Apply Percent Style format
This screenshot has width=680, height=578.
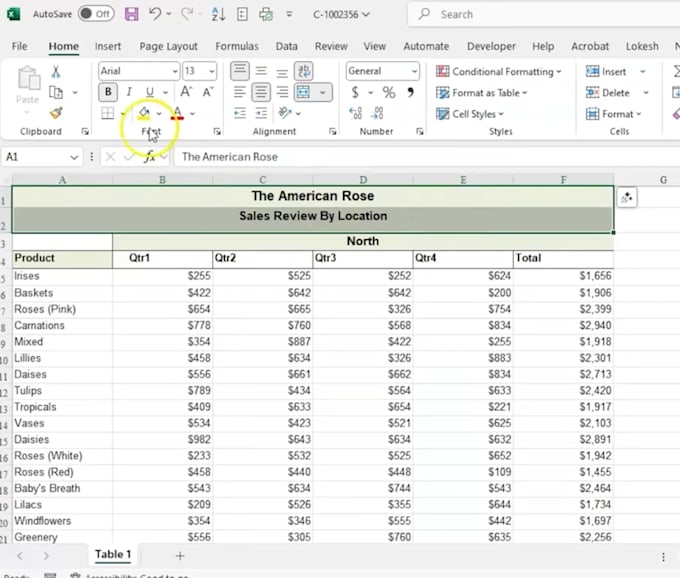coord(389,92)
